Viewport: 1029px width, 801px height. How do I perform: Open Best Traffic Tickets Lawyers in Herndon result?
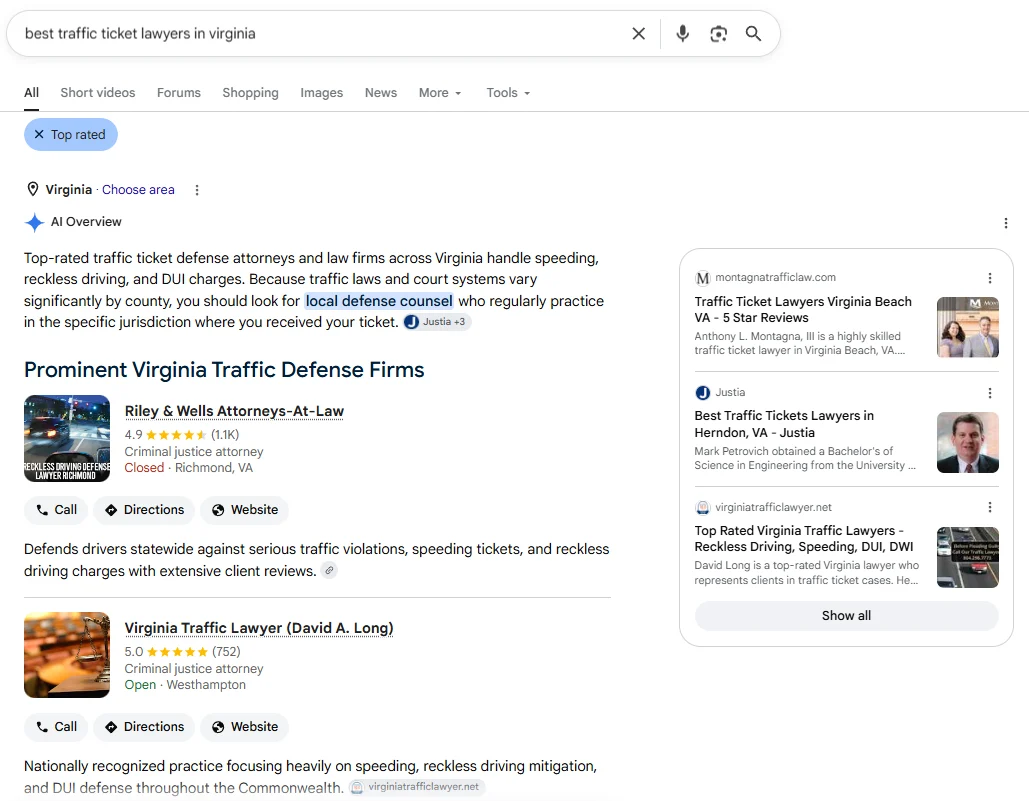pyautogui.click(x=784, y=424)
